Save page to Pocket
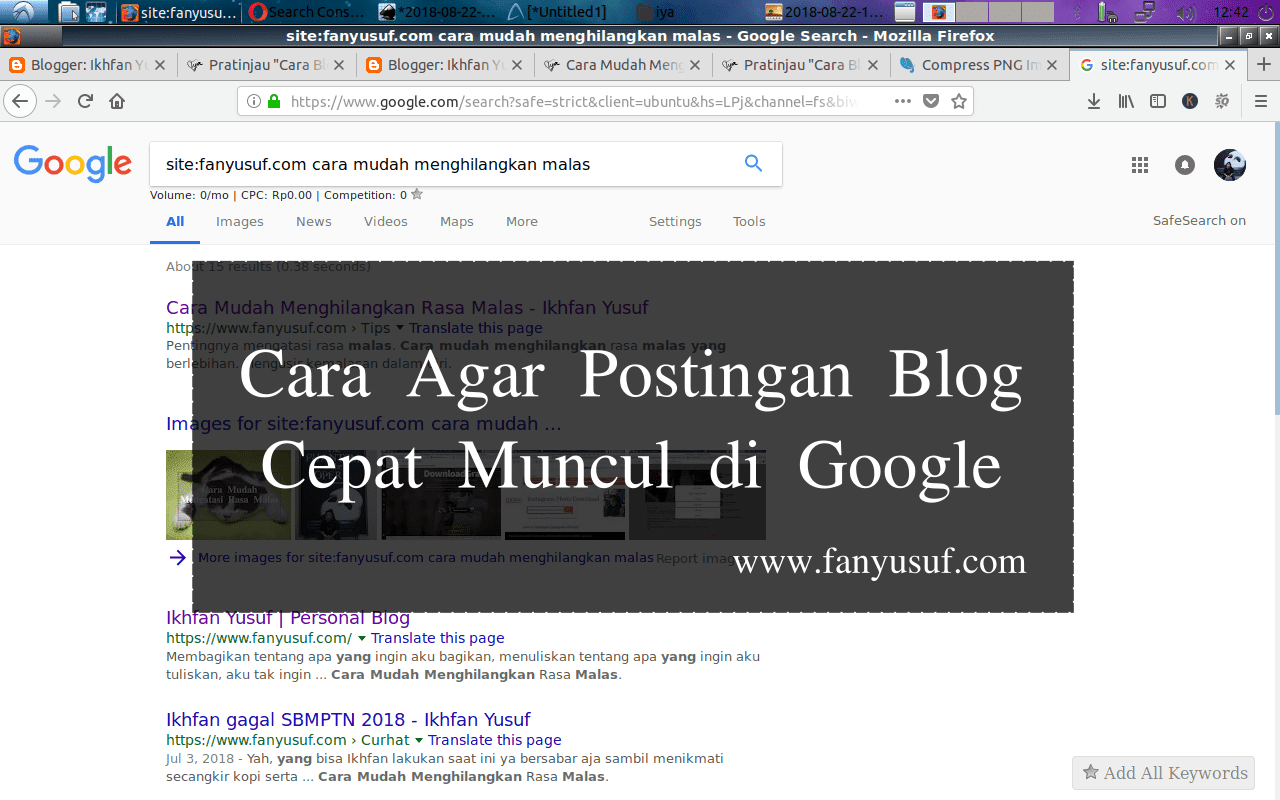Screen dimensions: 1280x800 tap(931, 101)
